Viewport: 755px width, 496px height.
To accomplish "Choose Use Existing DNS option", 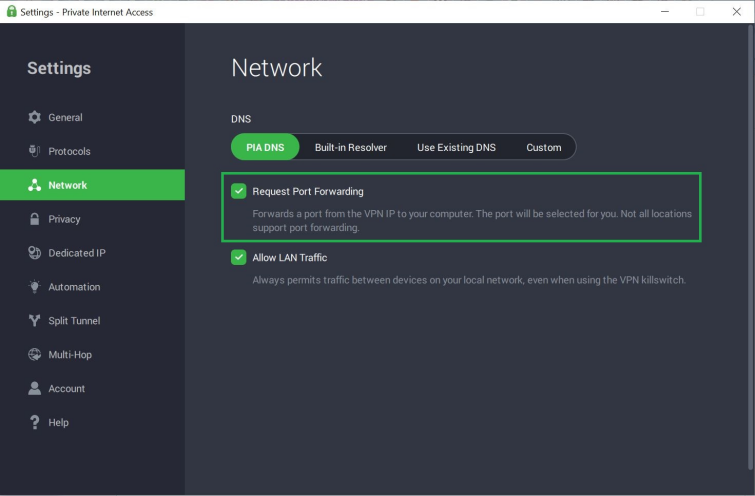I will pos(456,147).
